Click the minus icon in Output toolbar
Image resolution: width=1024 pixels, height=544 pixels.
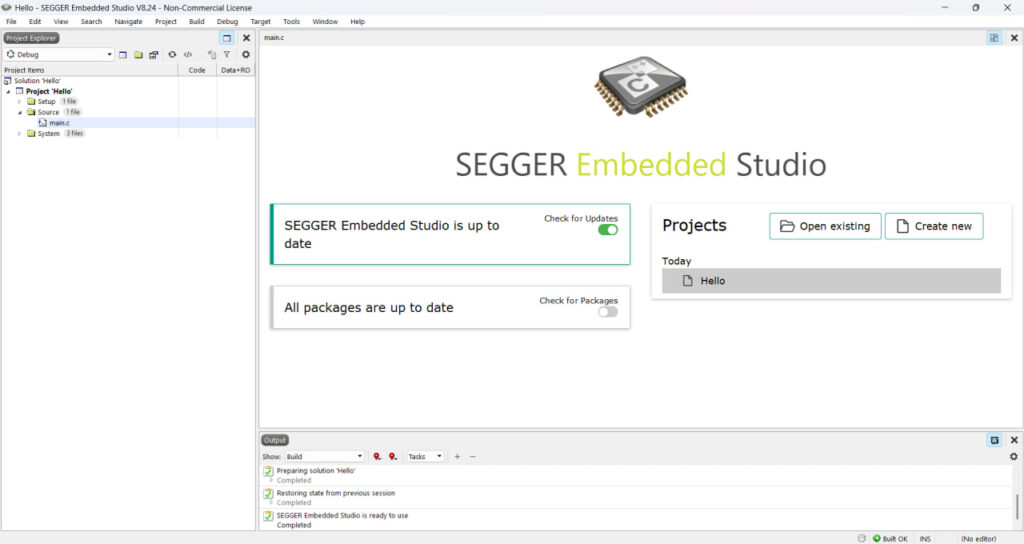coord(473,456)
